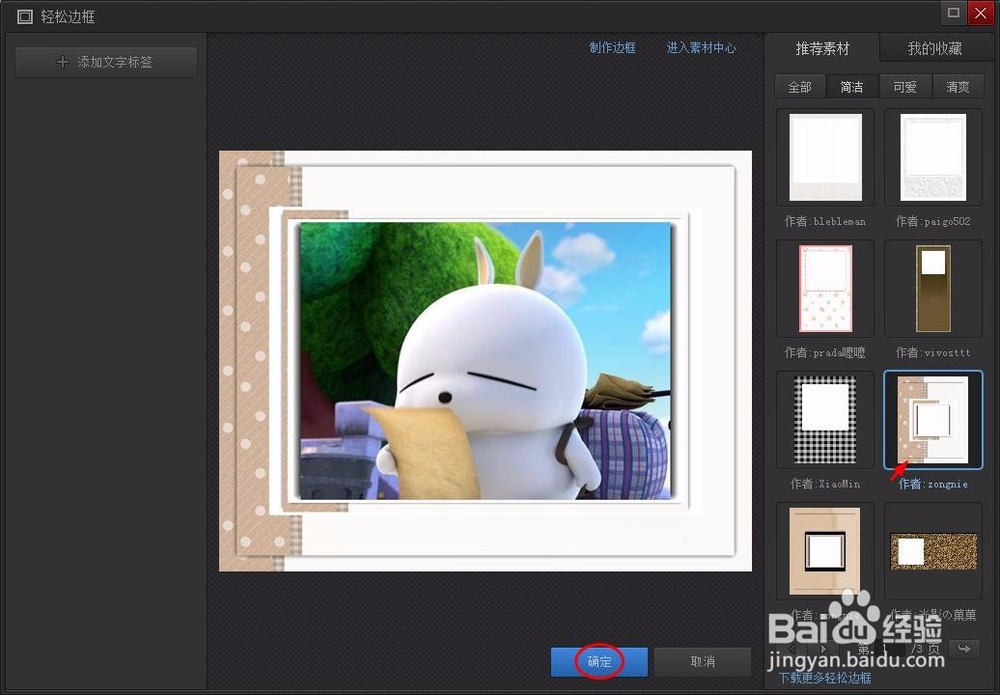Choose the black checkered frame by XiaoMin

825,420
